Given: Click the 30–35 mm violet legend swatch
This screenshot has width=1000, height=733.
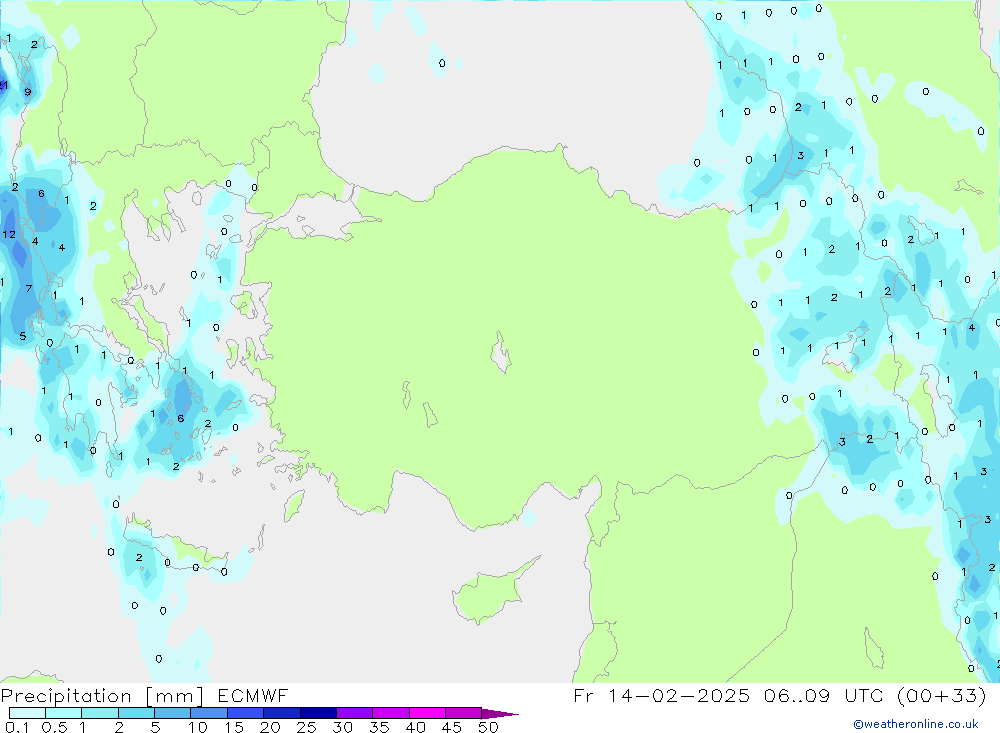Looking at the screenshot, I should pyautogui.click(x=355, y=713).
